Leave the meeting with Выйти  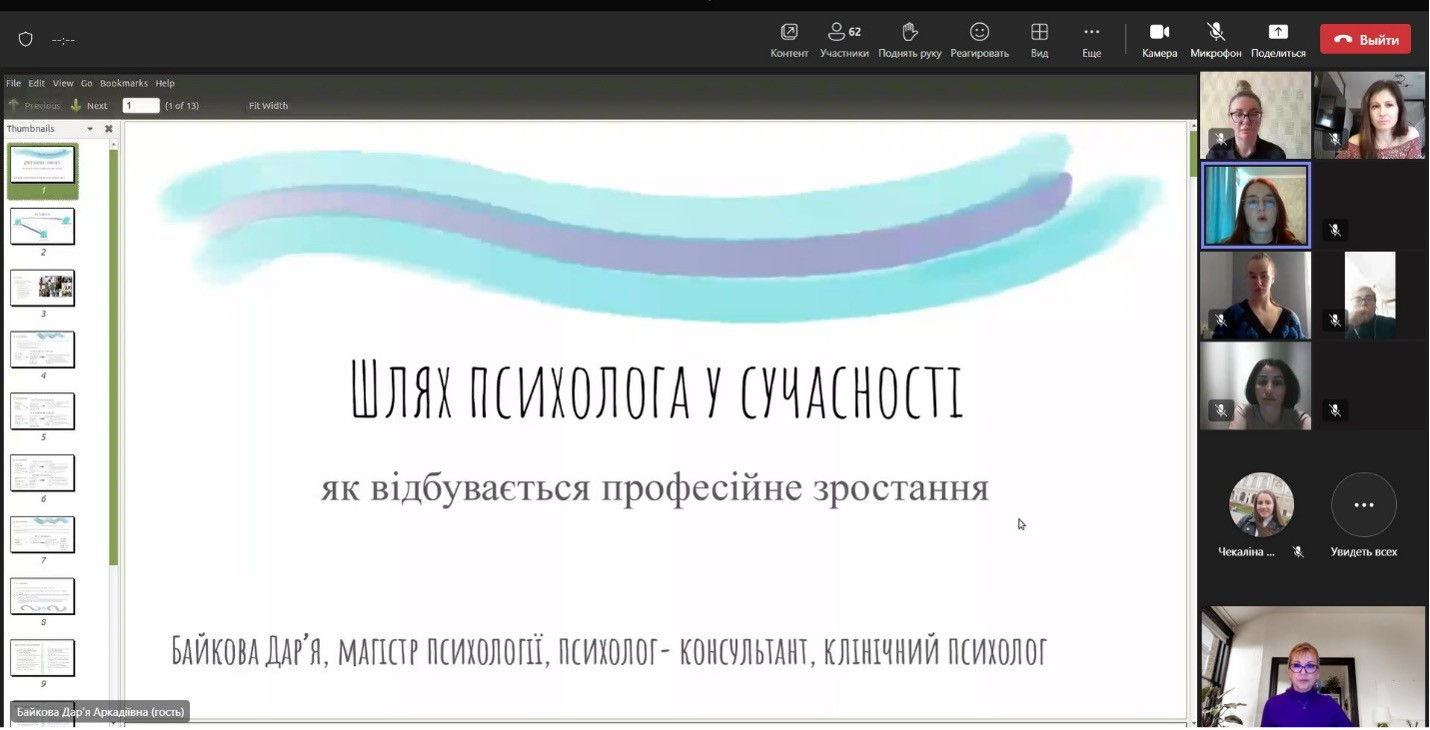(1365, 39)
